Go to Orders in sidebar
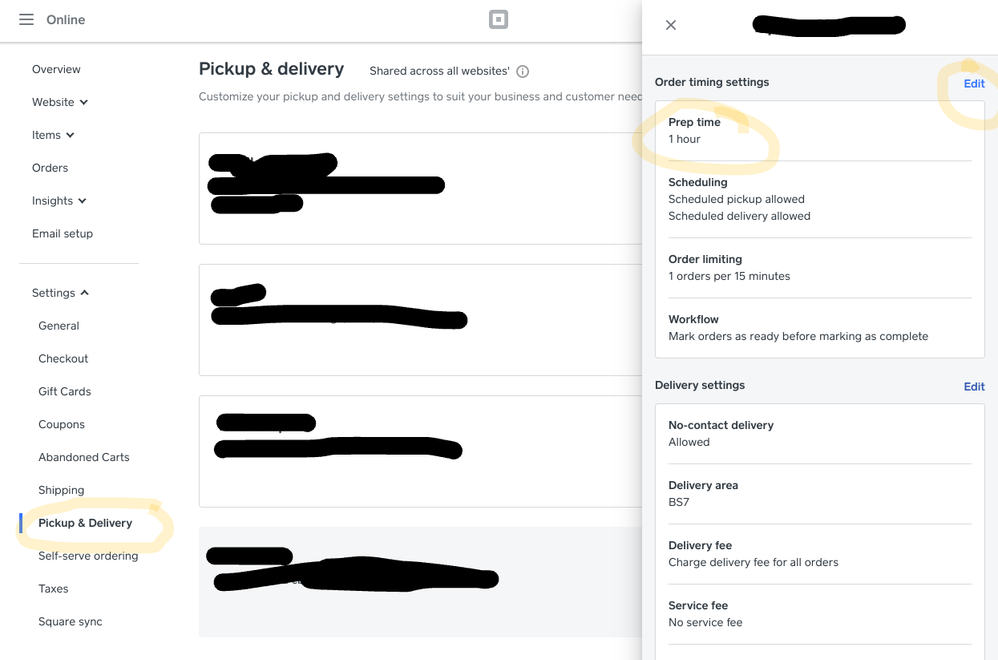This screenshot has width=998, height=660. [x=50, y=168]
